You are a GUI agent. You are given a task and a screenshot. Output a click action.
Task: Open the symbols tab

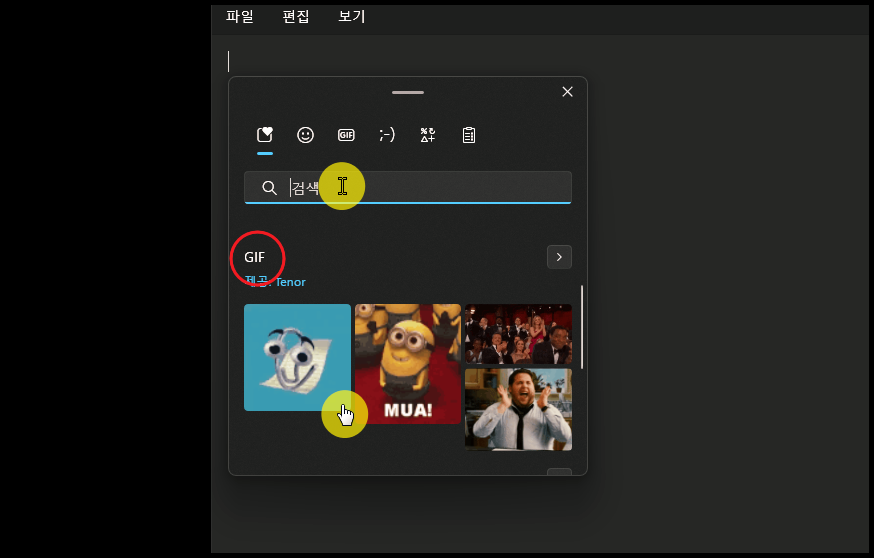click(x=428, y=135)
